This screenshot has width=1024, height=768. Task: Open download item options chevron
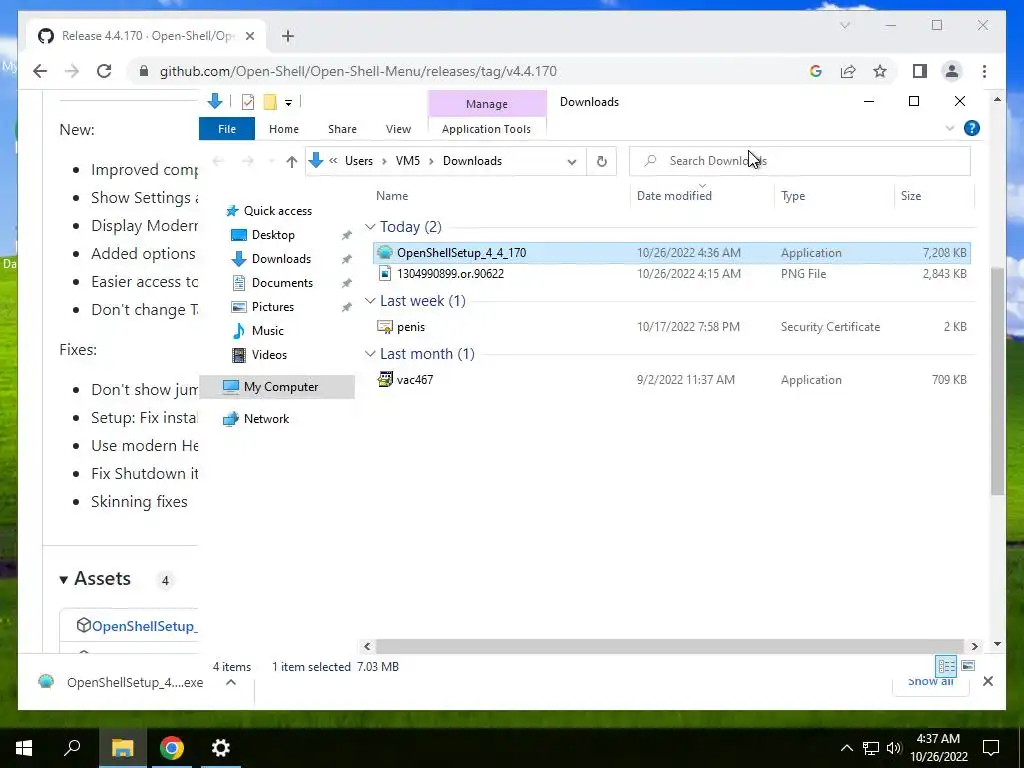pos(231,682)
